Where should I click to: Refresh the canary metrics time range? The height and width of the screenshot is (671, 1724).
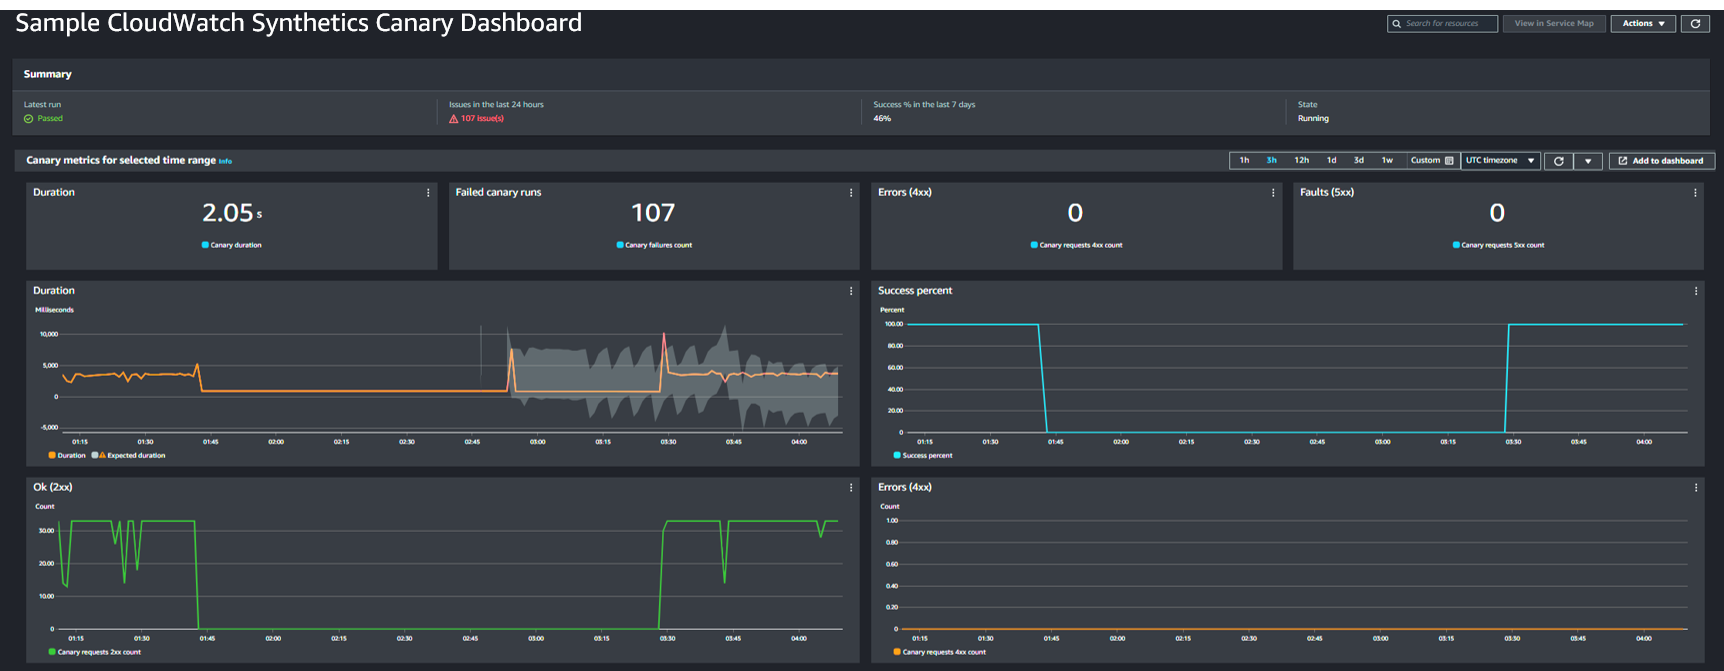point(1558,161)
